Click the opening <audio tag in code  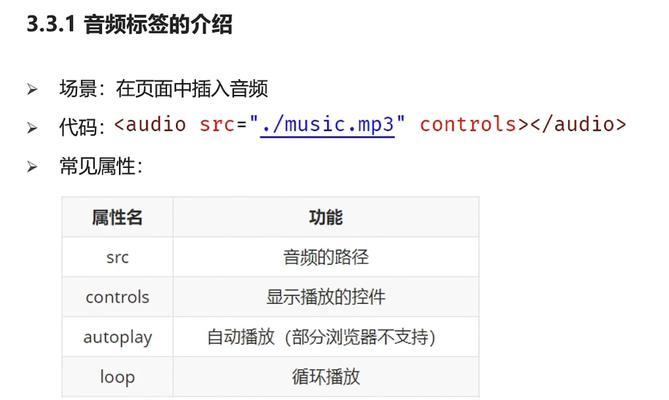pos(150,125)
